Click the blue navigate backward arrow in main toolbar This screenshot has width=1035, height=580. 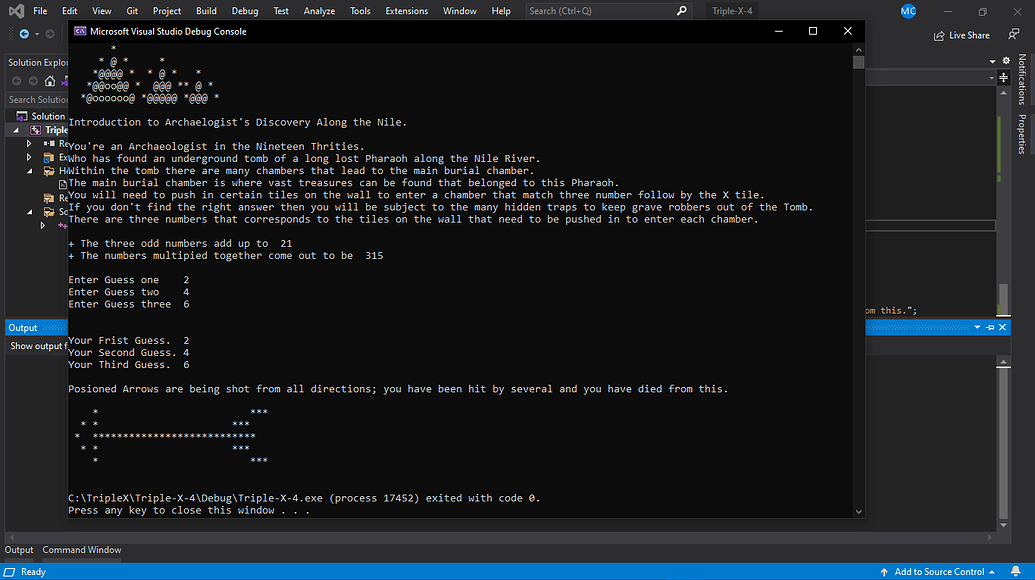coord(24,32)
